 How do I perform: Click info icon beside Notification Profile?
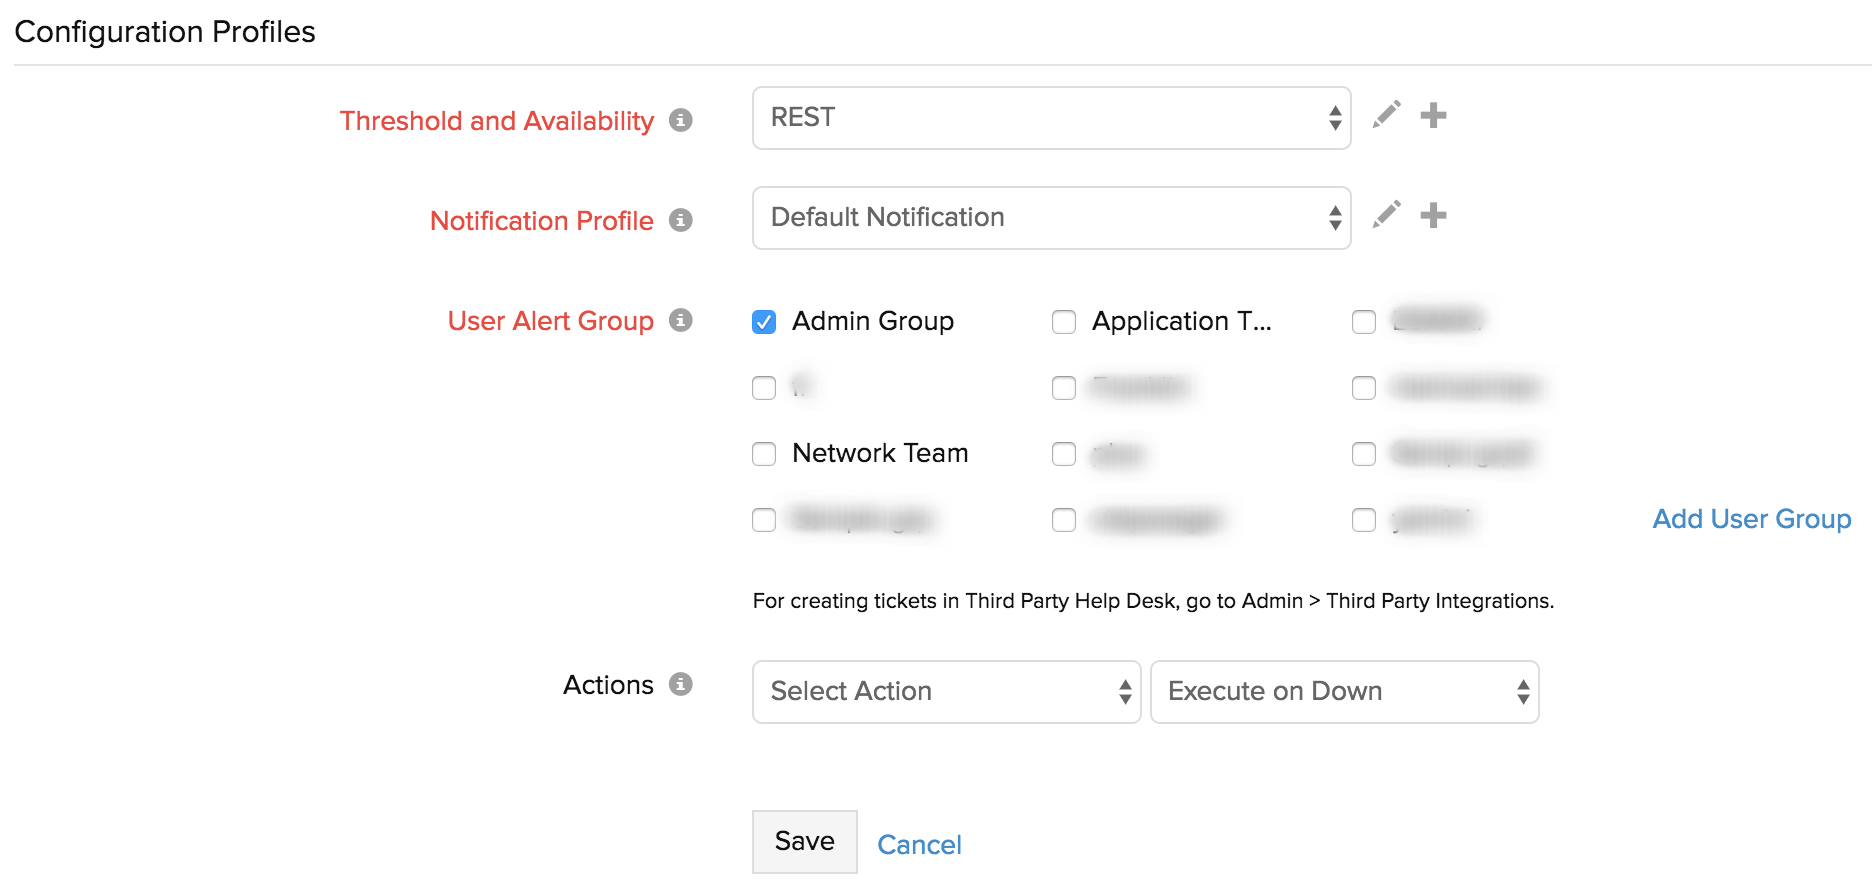coord(681,220)
